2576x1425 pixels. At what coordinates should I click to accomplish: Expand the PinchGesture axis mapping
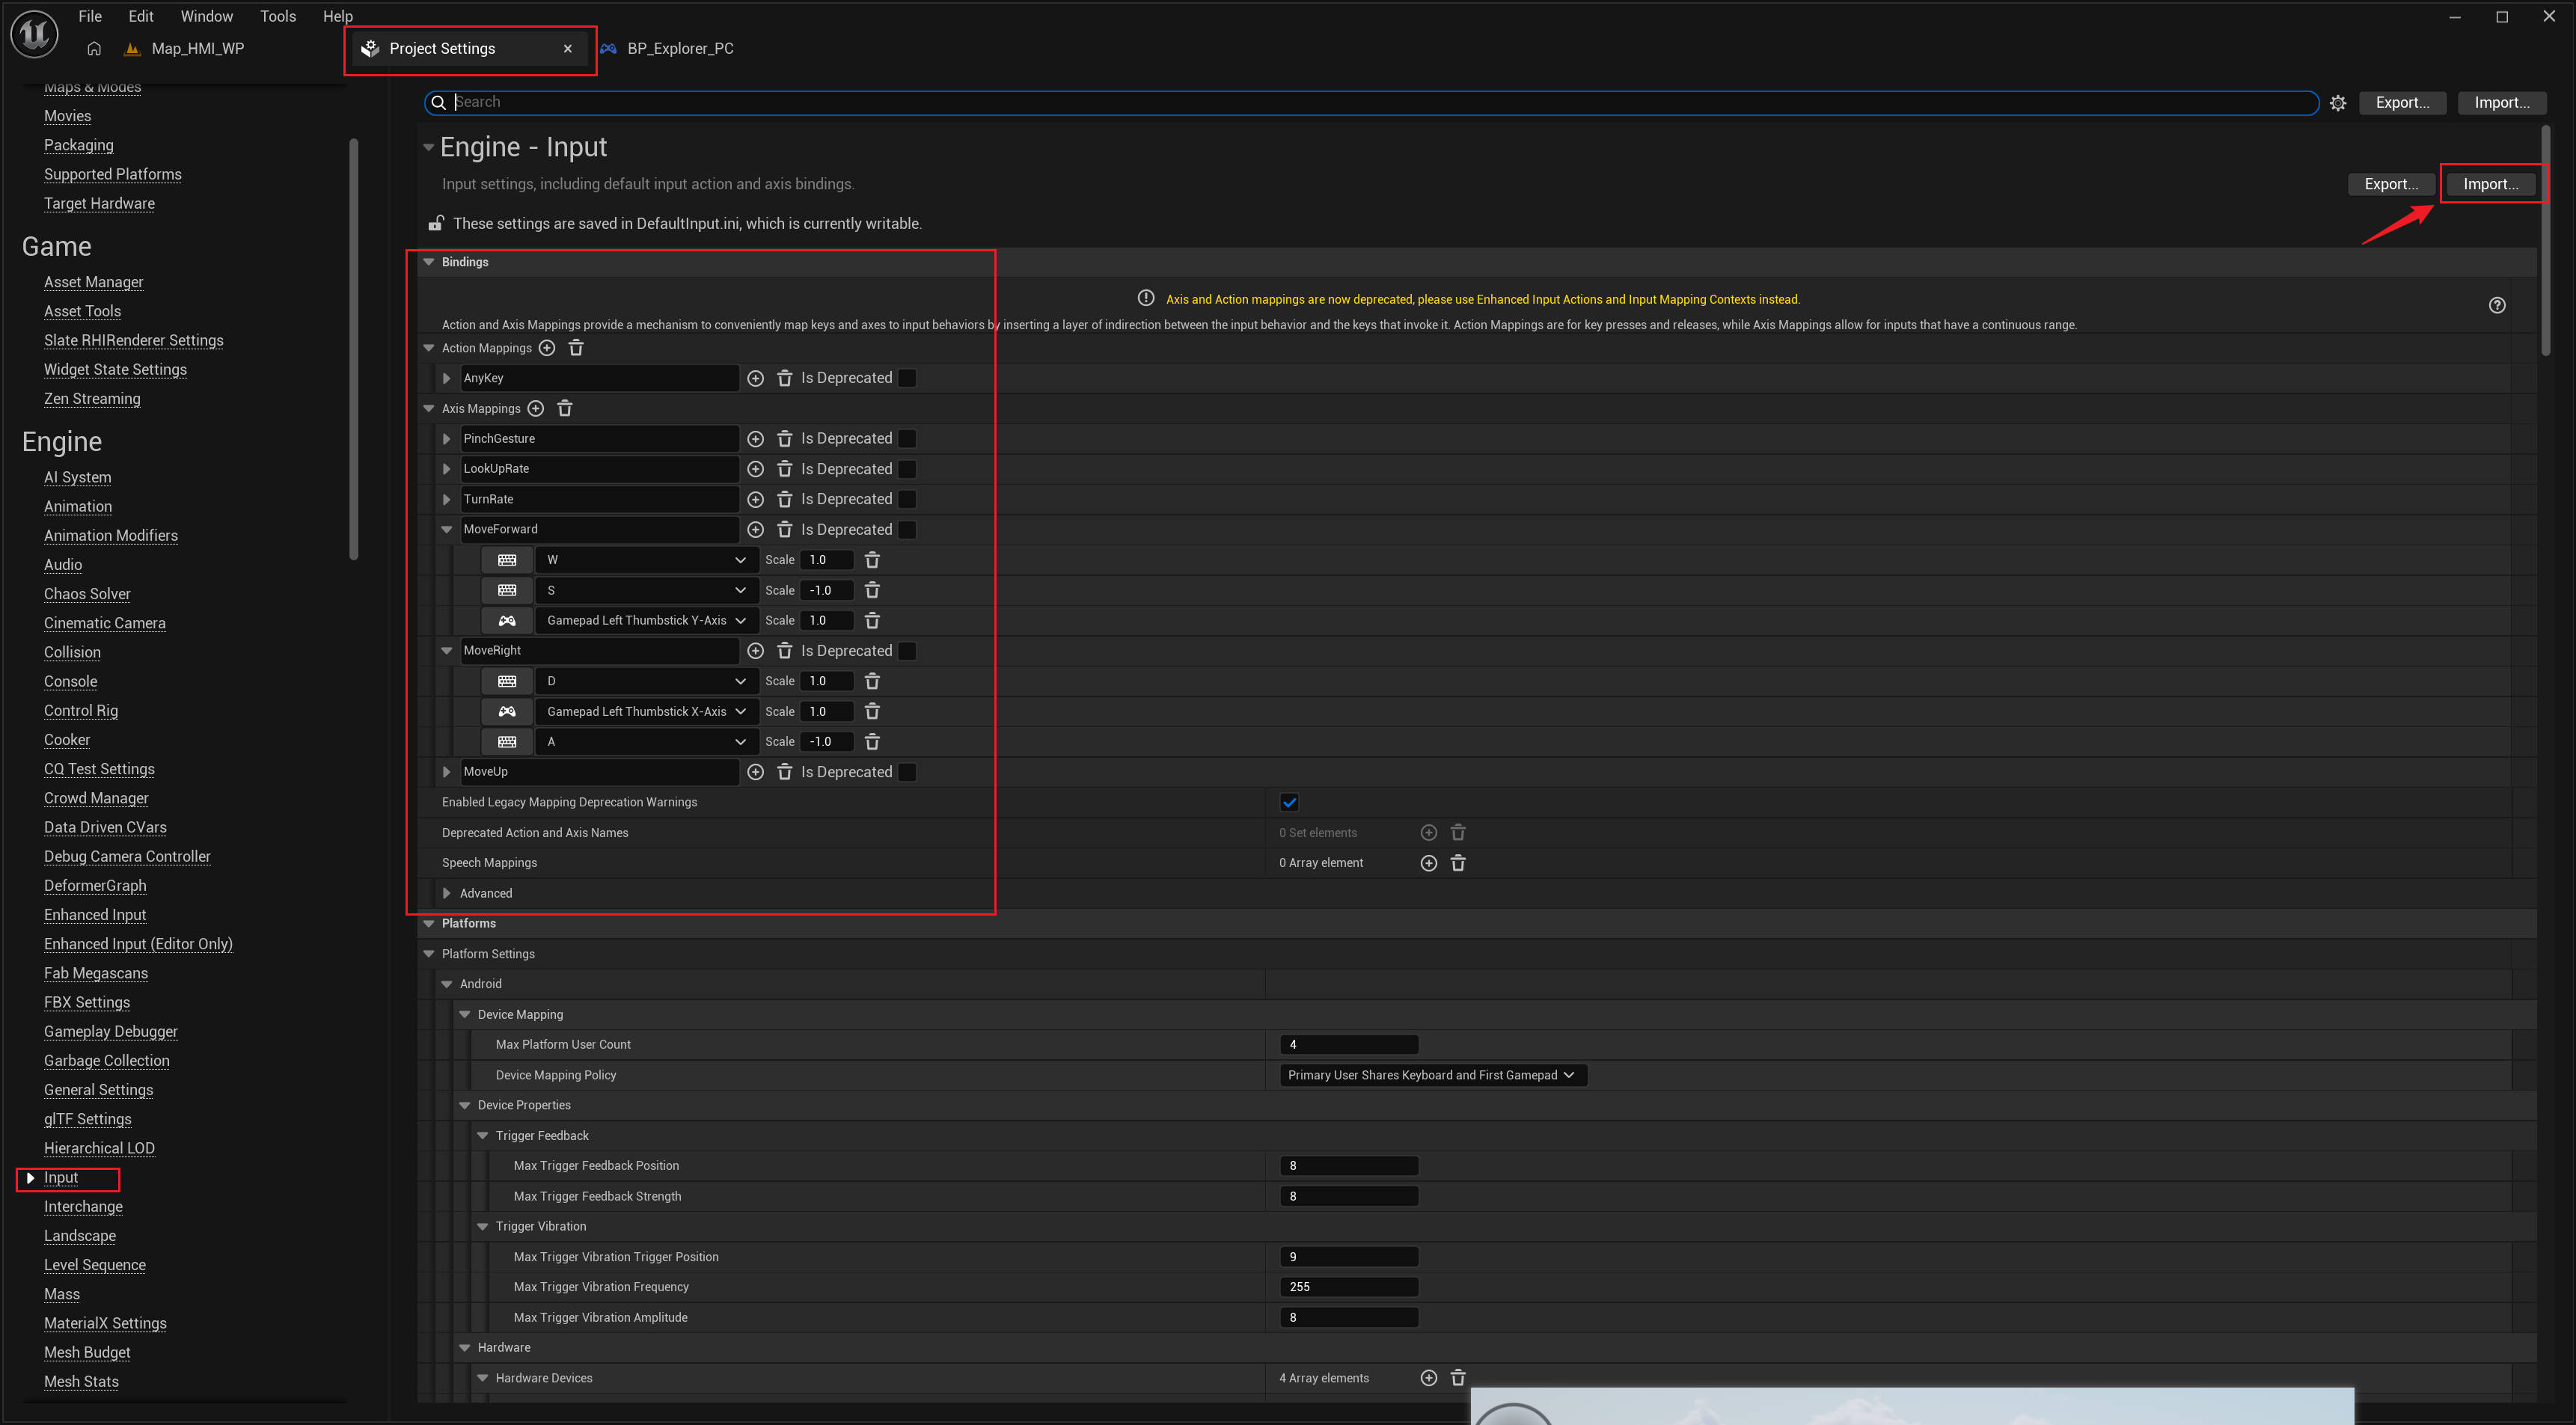point(447,439)
